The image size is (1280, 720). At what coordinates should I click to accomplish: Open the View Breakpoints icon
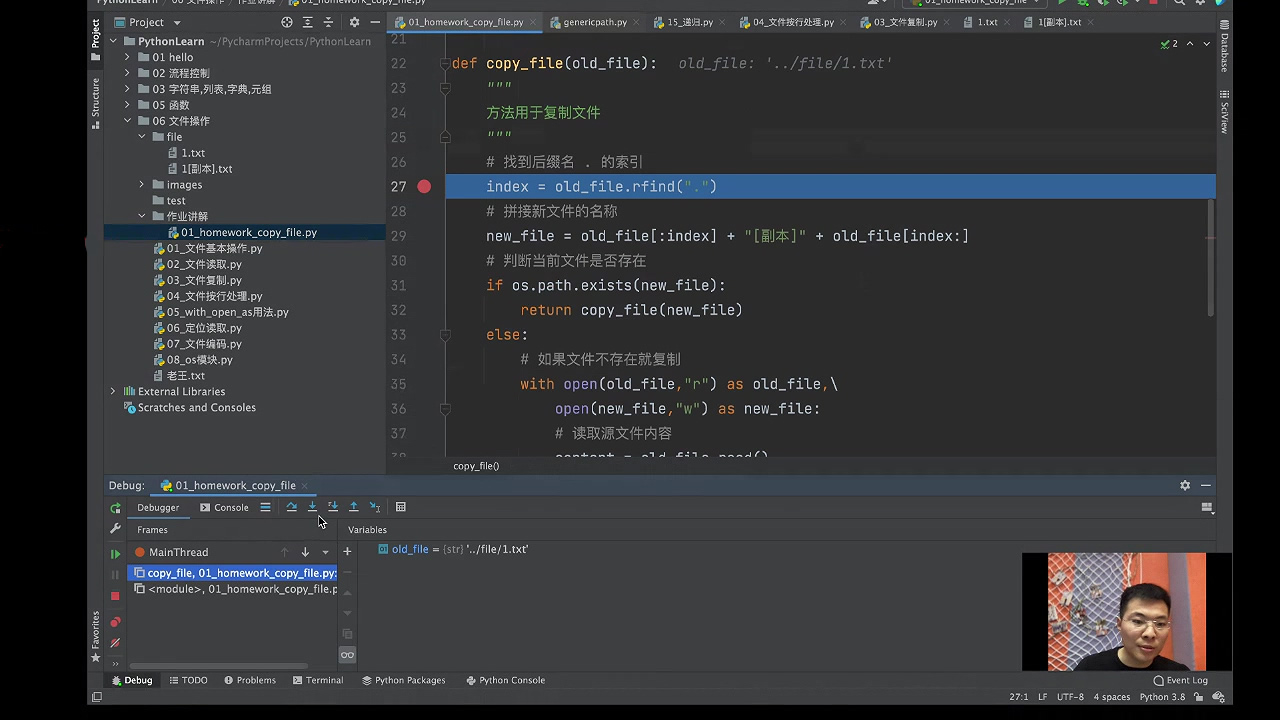[x=115, y=622]
